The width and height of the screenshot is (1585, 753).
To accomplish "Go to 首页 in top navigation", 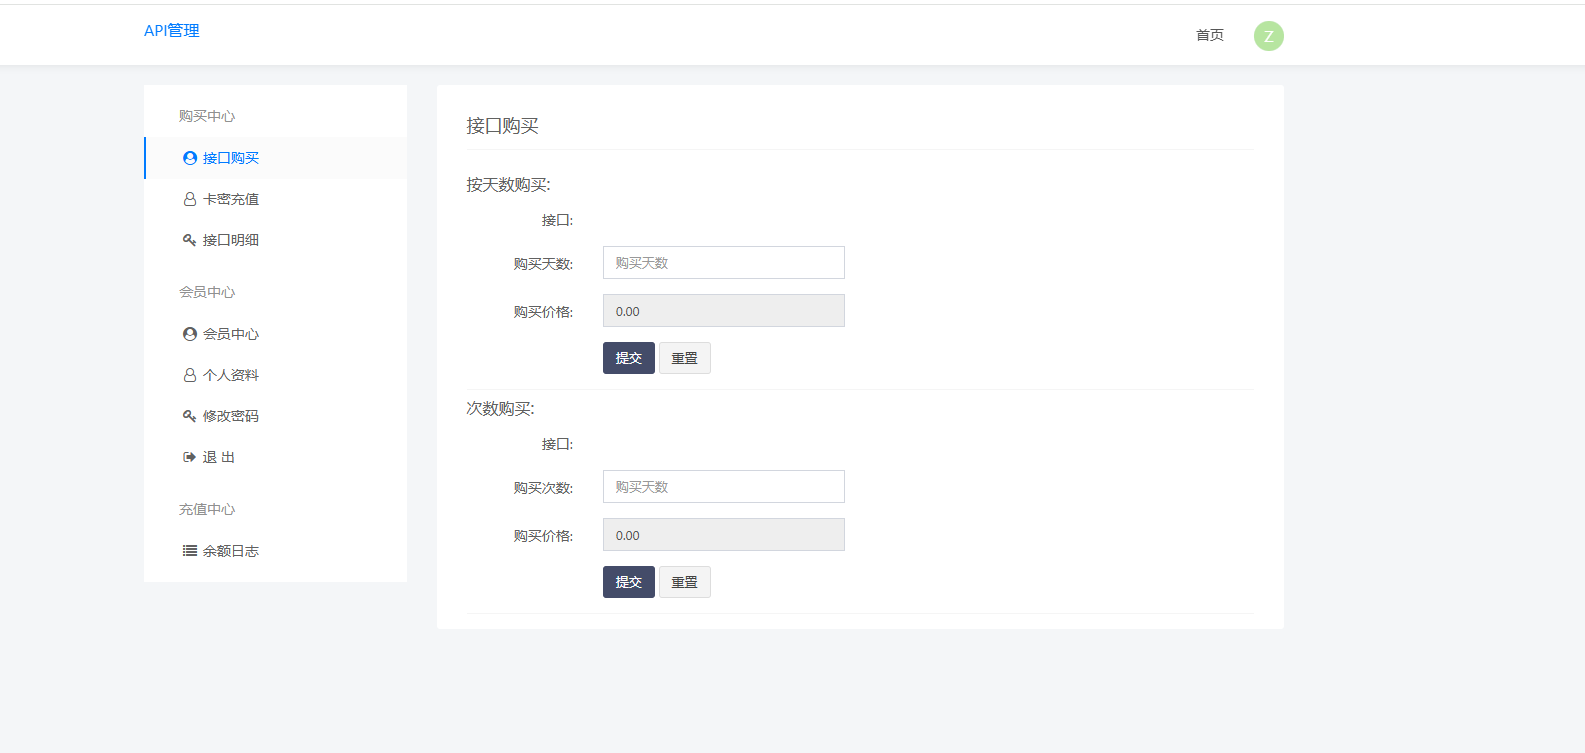I will (x=1209, y=35).
